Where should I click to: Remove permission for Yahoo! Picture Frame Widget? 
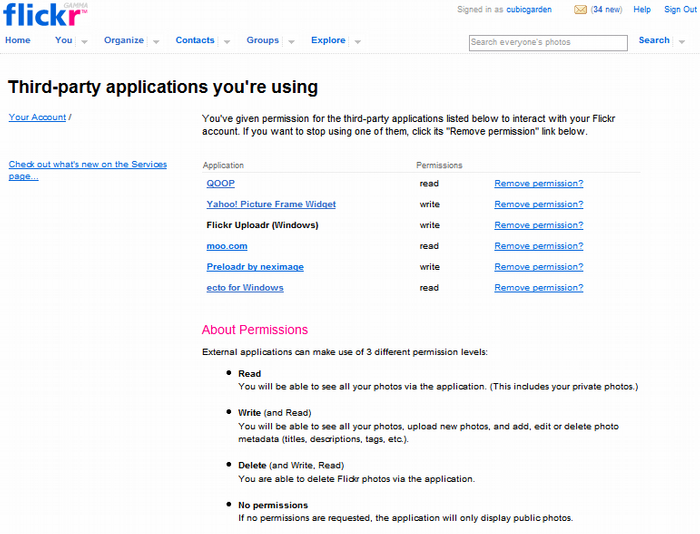[x=538, y=205]
